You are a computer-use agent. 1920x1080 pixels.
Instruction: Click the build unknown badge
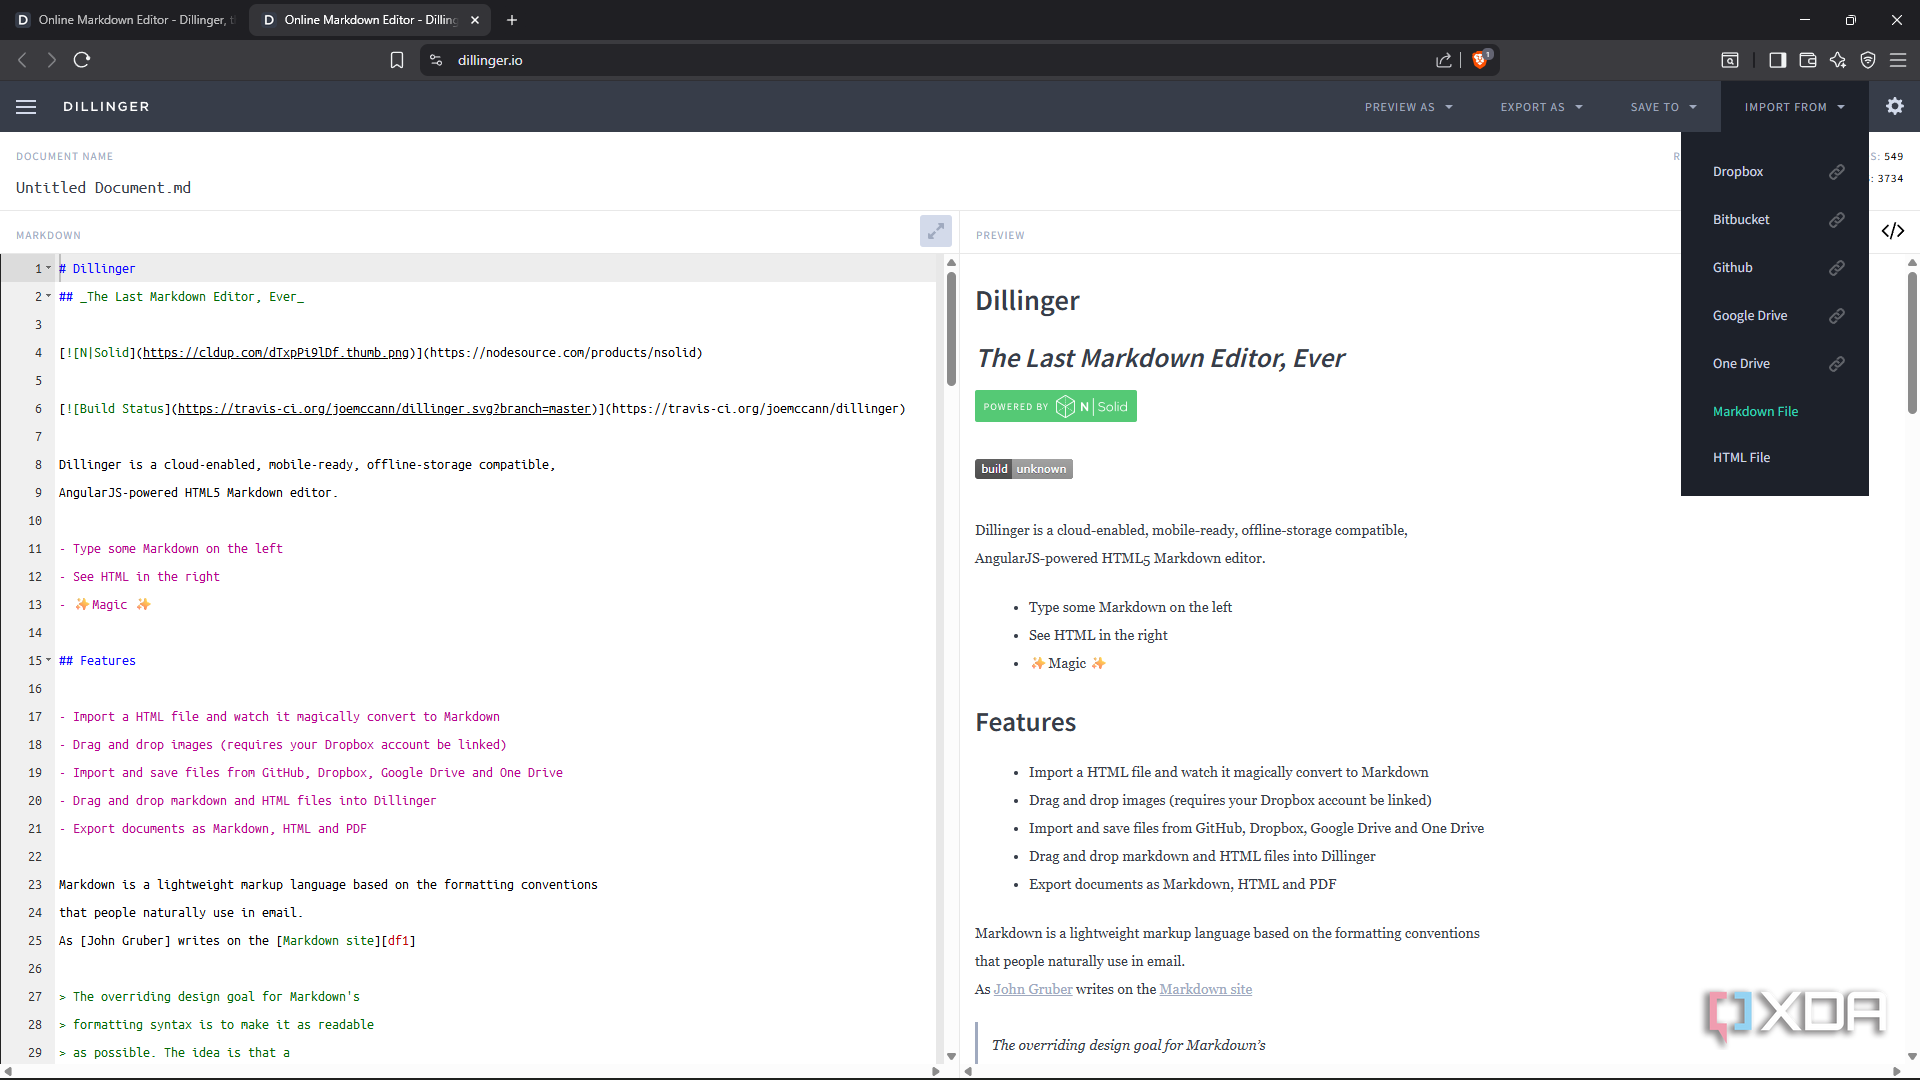(x=1024, y=469)
